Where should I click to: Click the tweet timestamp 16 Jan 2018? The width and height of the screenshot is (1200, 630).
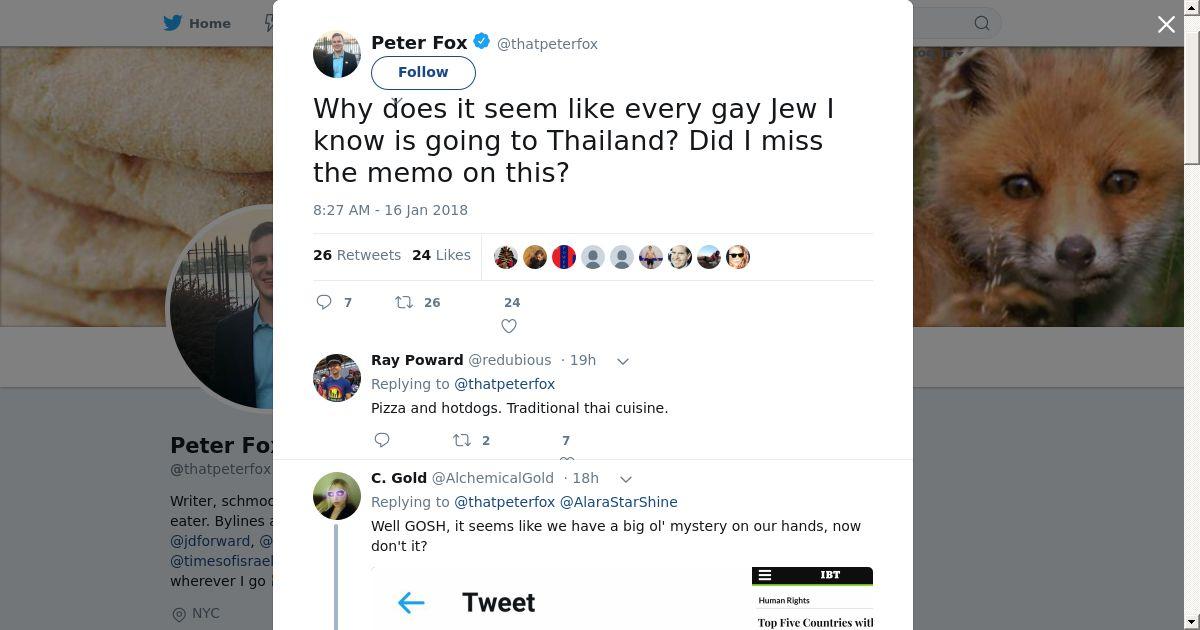[x=390, y=210]
